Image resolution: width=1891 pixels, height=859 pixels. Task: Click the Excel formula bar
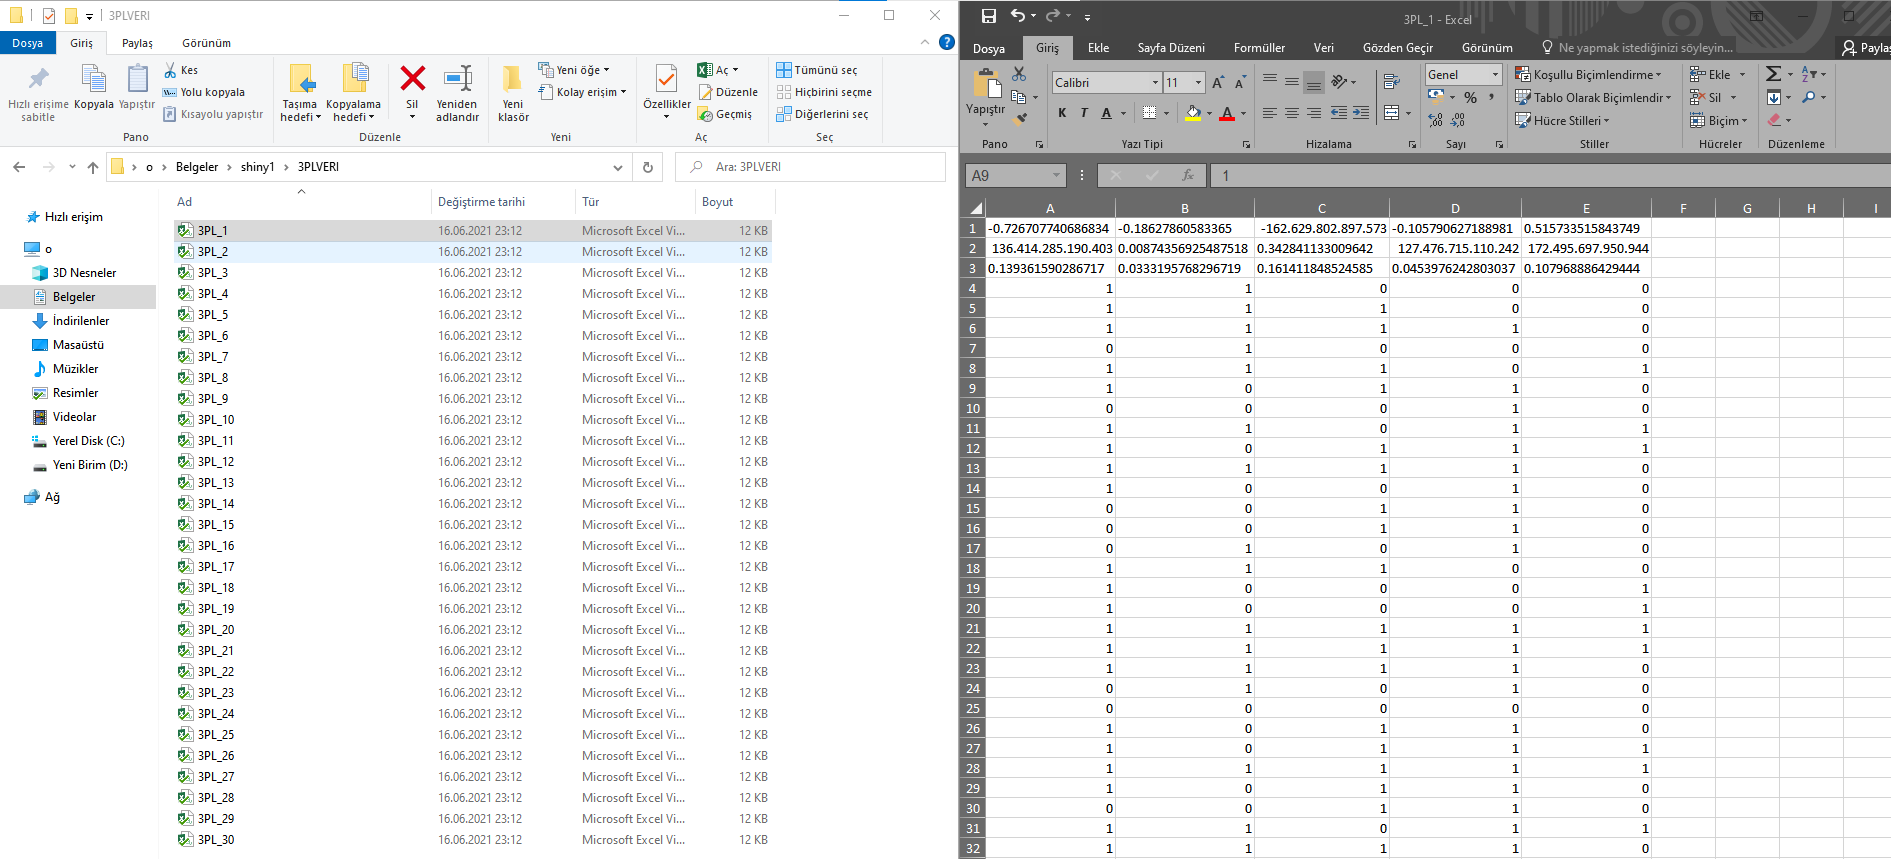[x=1550, y=175]
